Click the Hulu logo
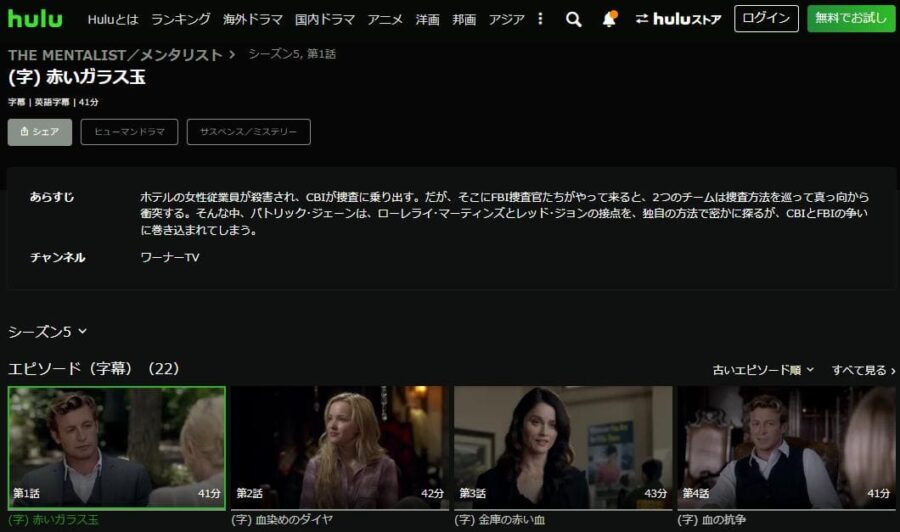The image size is (900, 532). [35, 19]
